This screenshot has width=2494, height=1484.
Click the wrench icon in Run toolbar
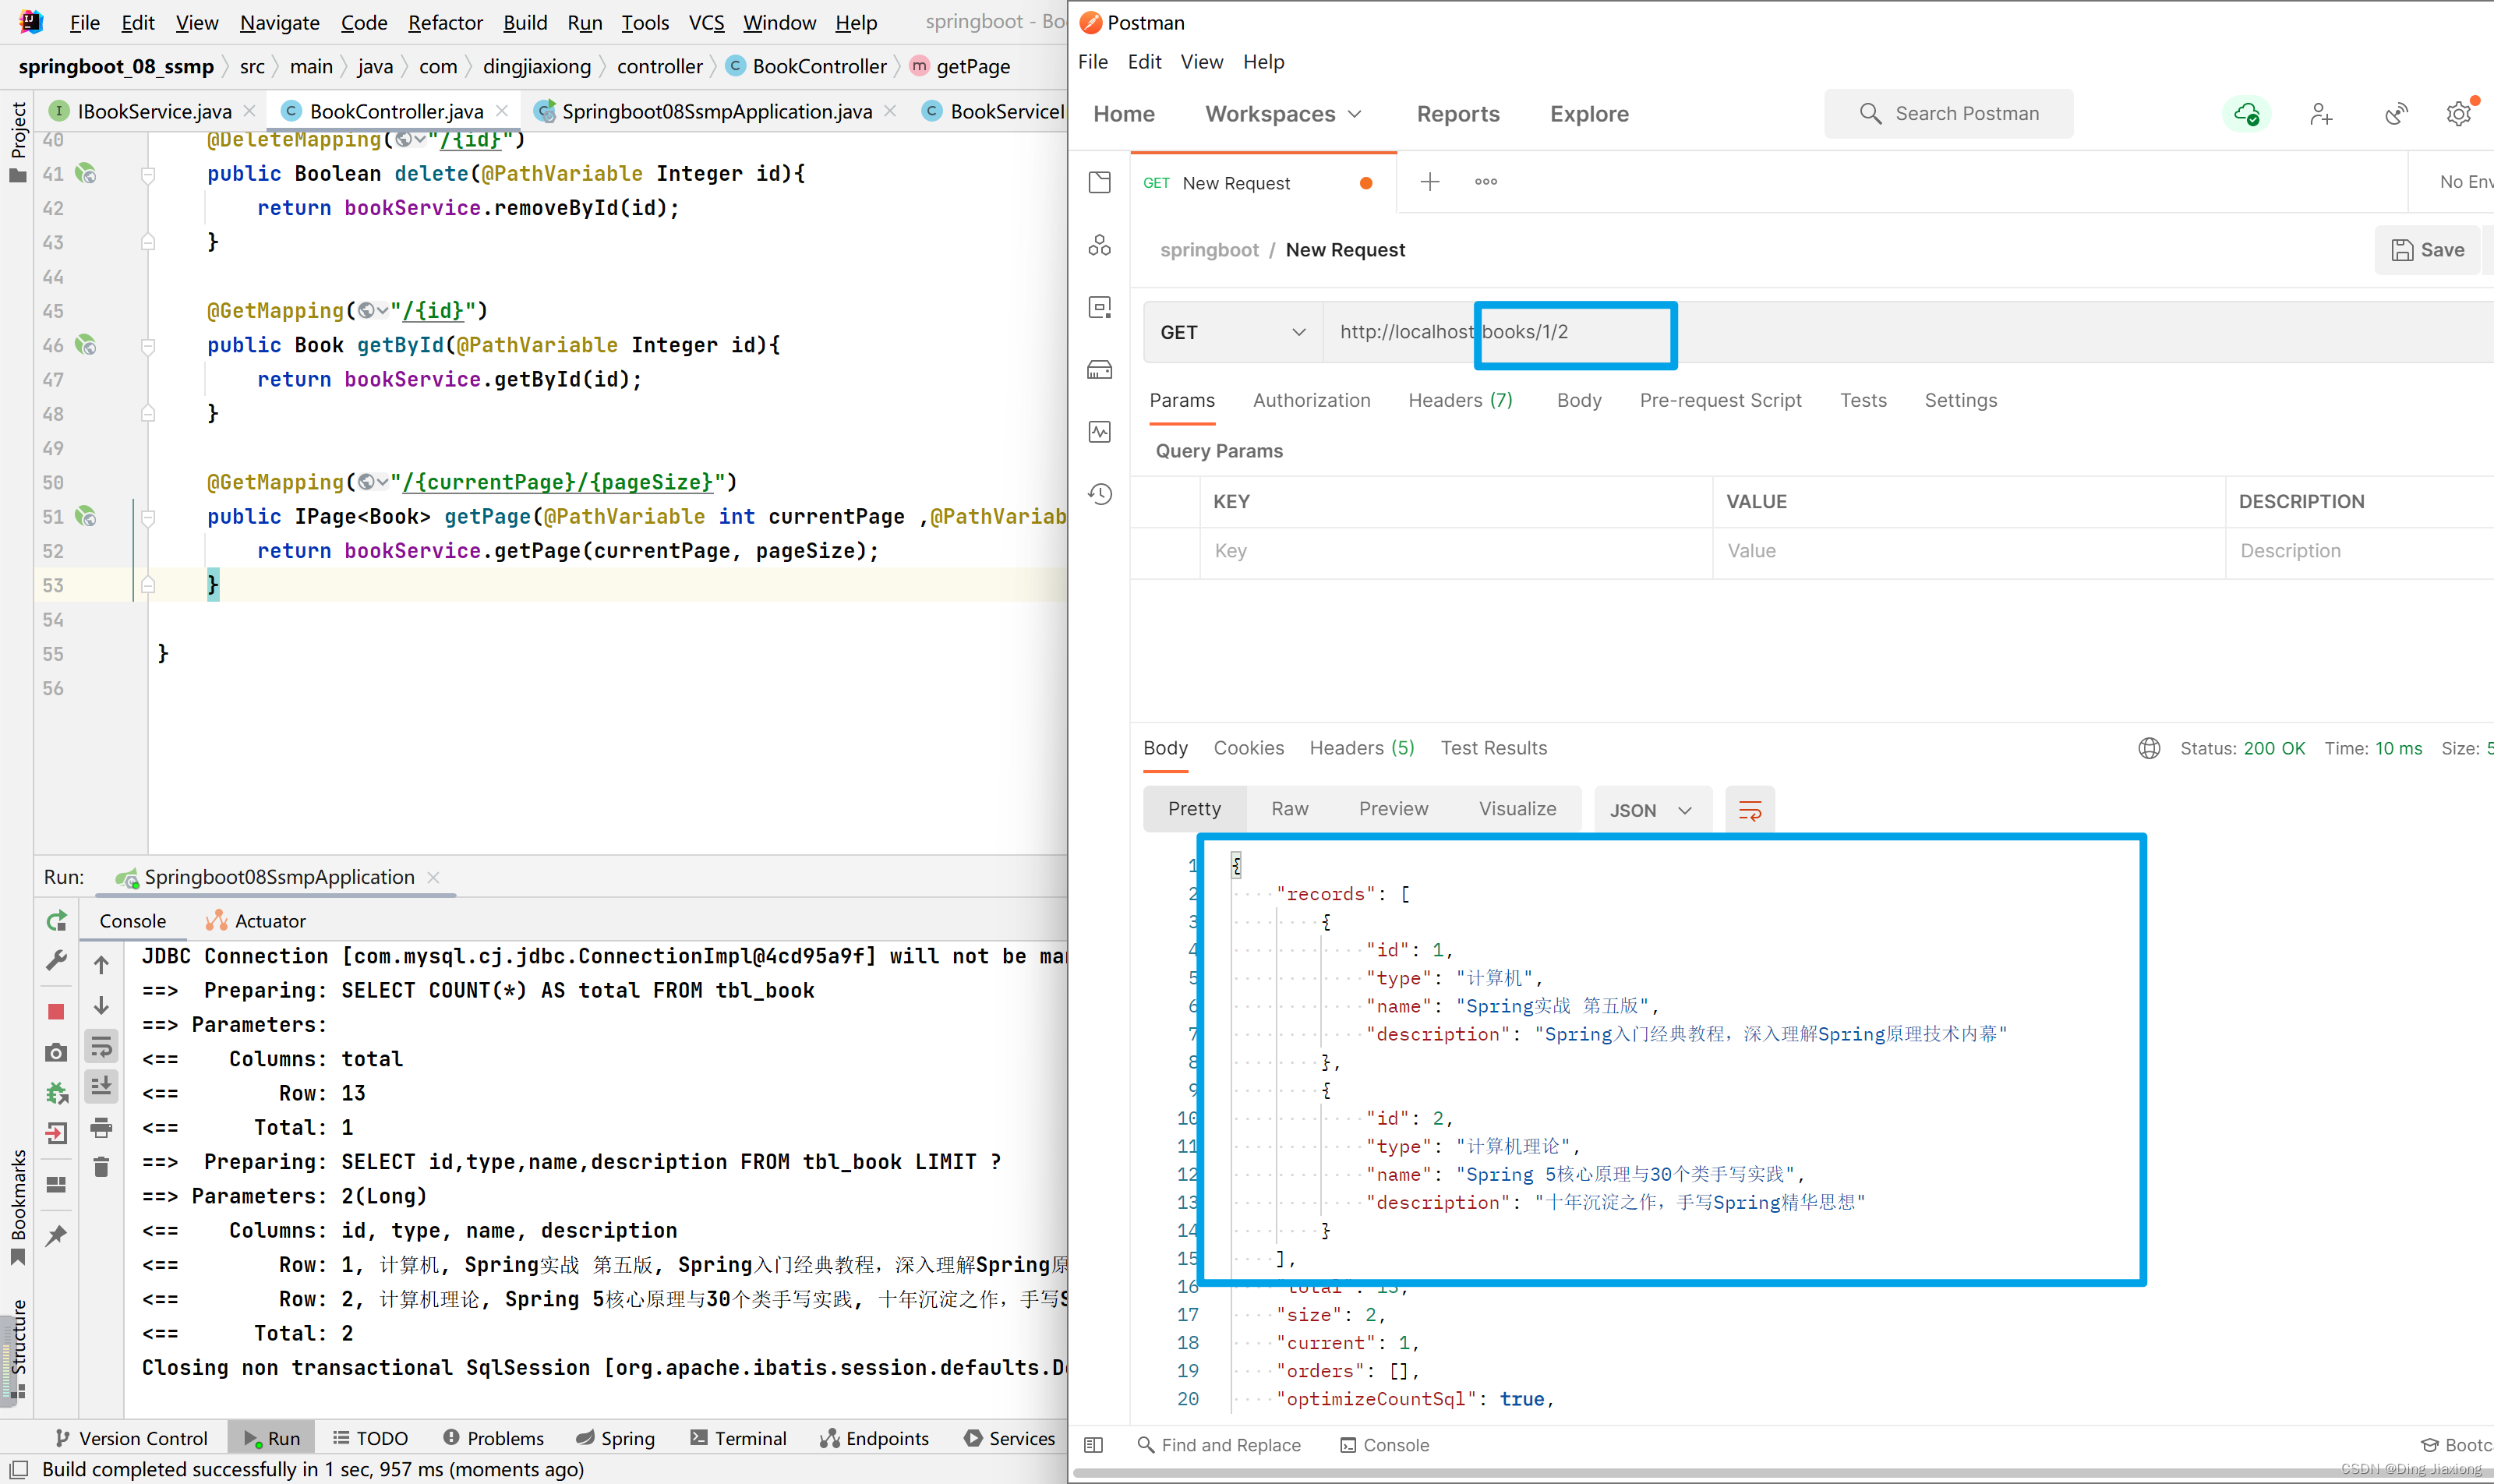pyautogui.click(x=56, y=960)
